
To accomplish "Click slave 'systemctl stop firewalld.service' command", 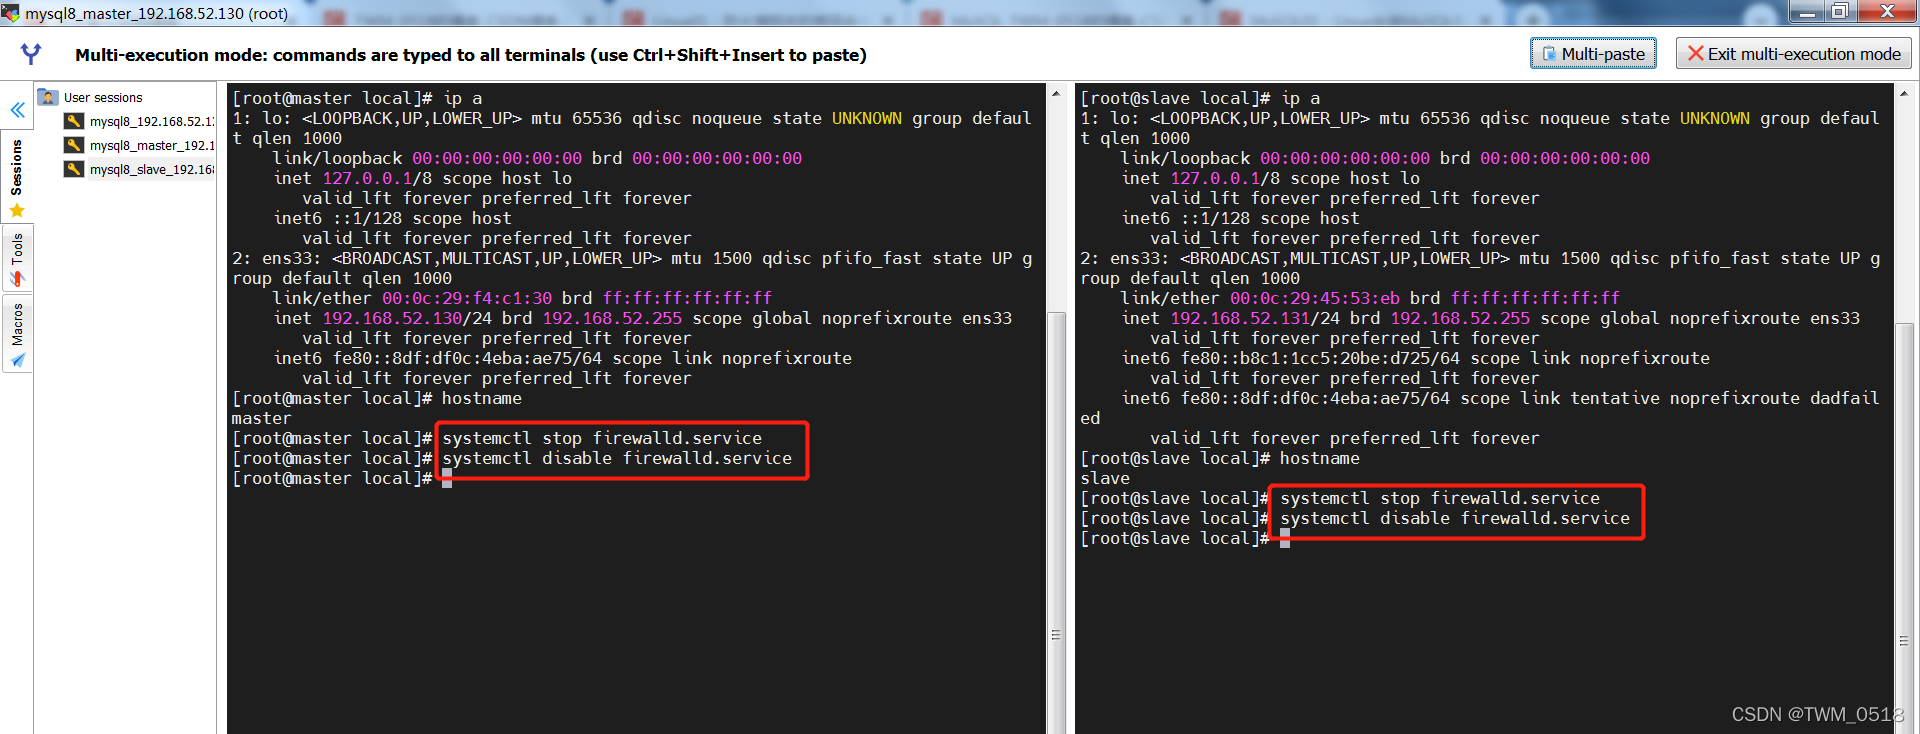I will pyautogui.click(x=1440, y=498).
